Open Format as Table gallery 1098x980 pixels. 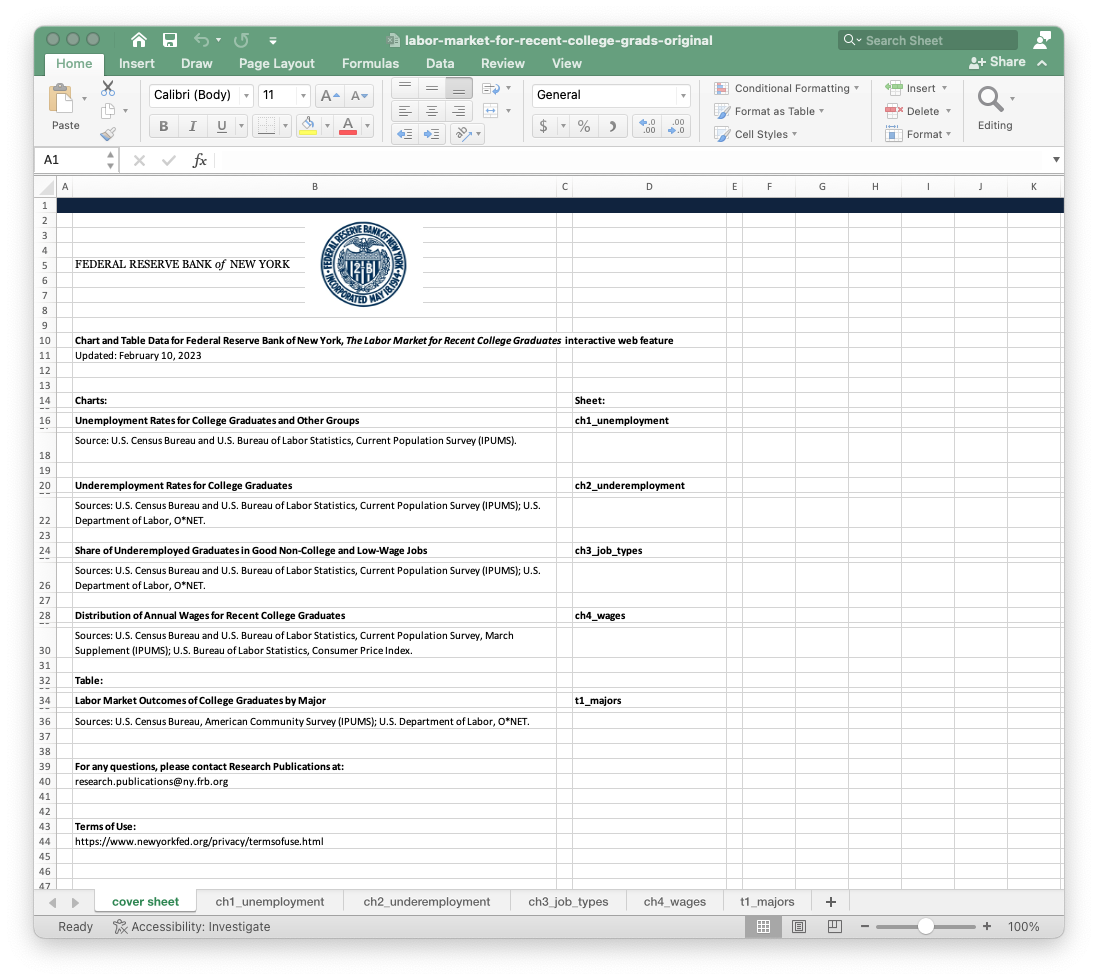769,111
